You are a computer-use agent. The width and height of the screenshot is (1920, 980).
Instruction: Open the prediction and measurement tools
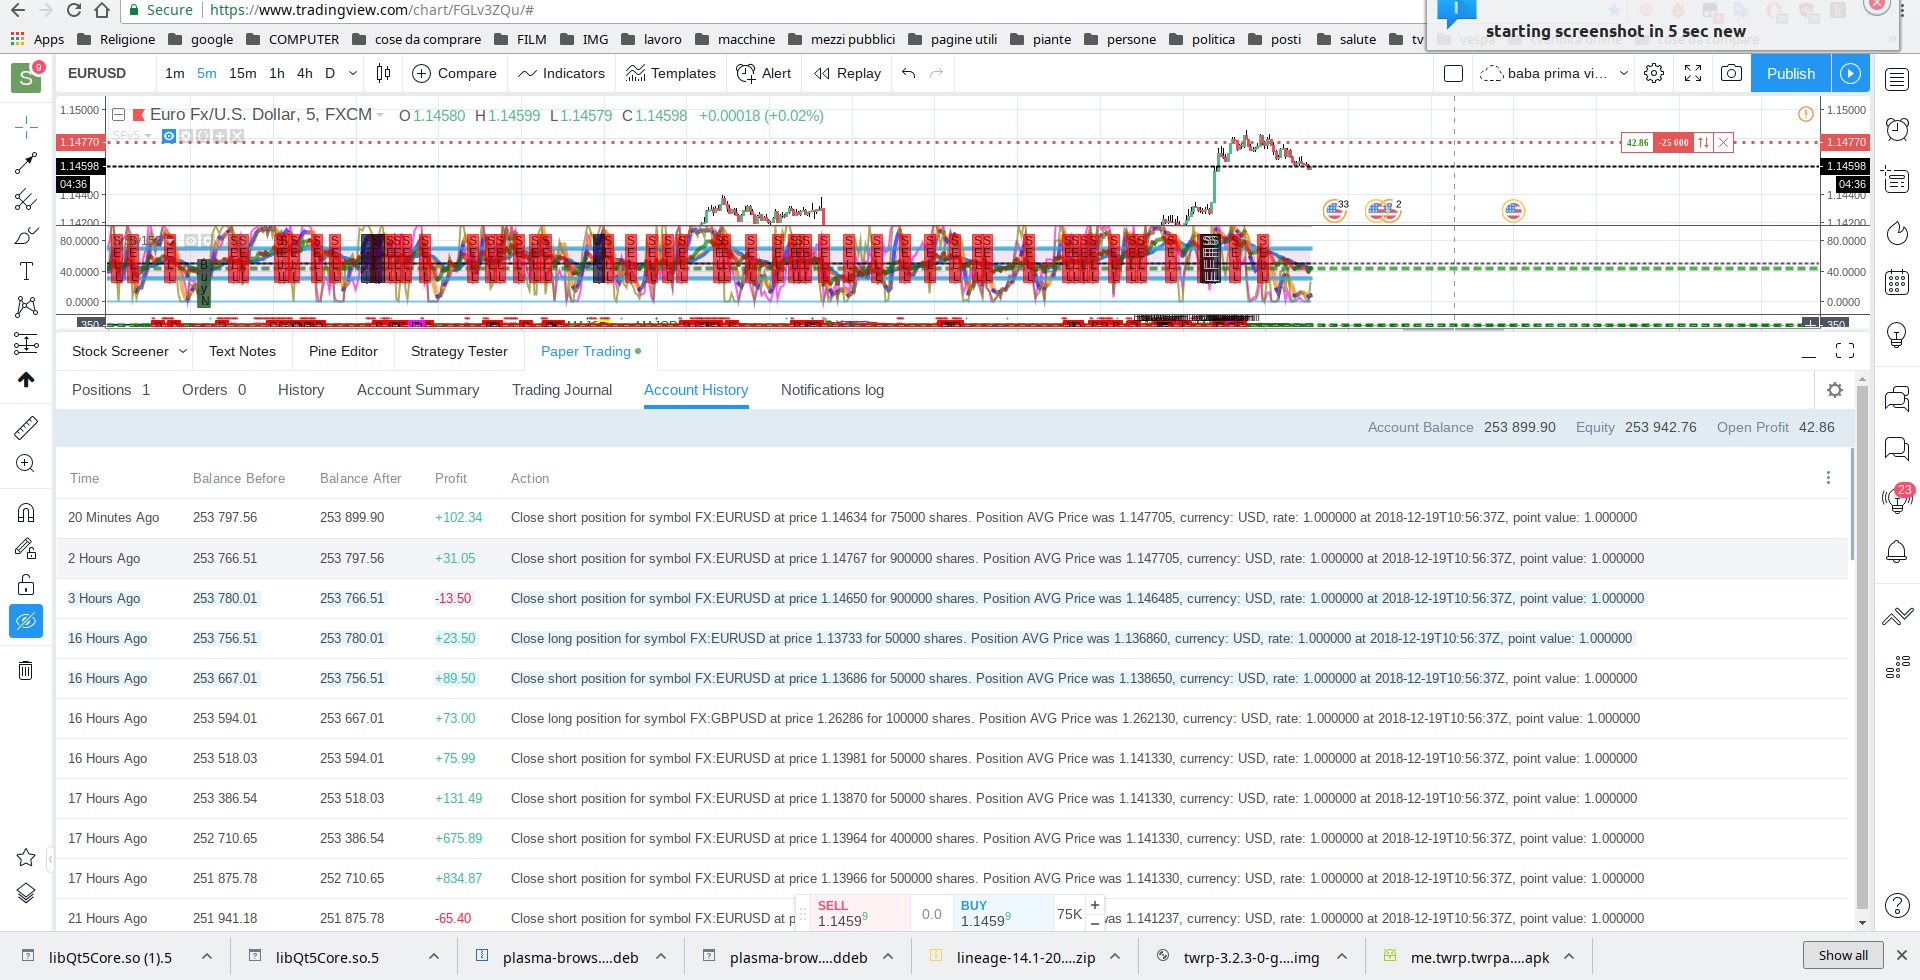click(x=26, y=344)
